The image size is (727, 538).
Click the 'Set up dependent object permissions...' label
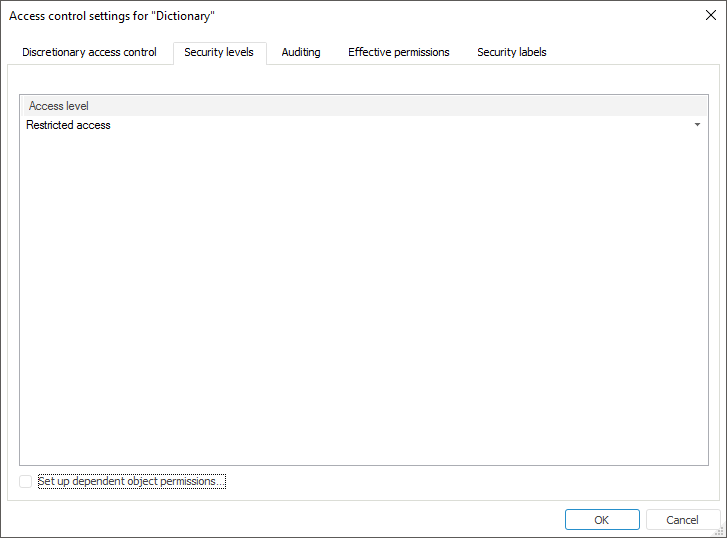132,482
